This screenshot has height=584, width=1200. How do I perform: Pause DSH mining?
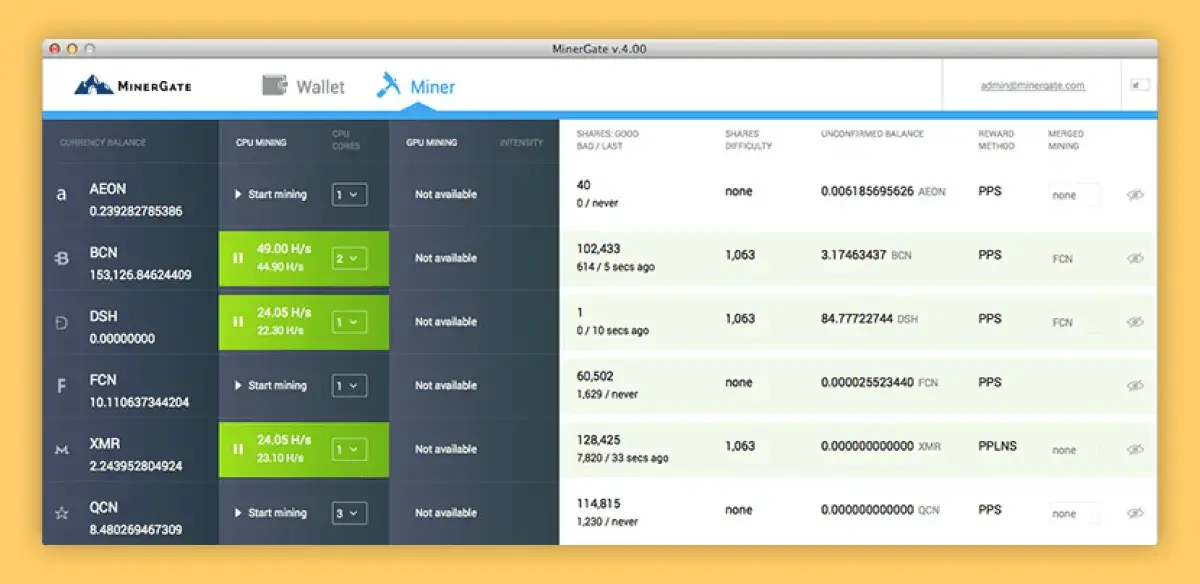point(238,322)
